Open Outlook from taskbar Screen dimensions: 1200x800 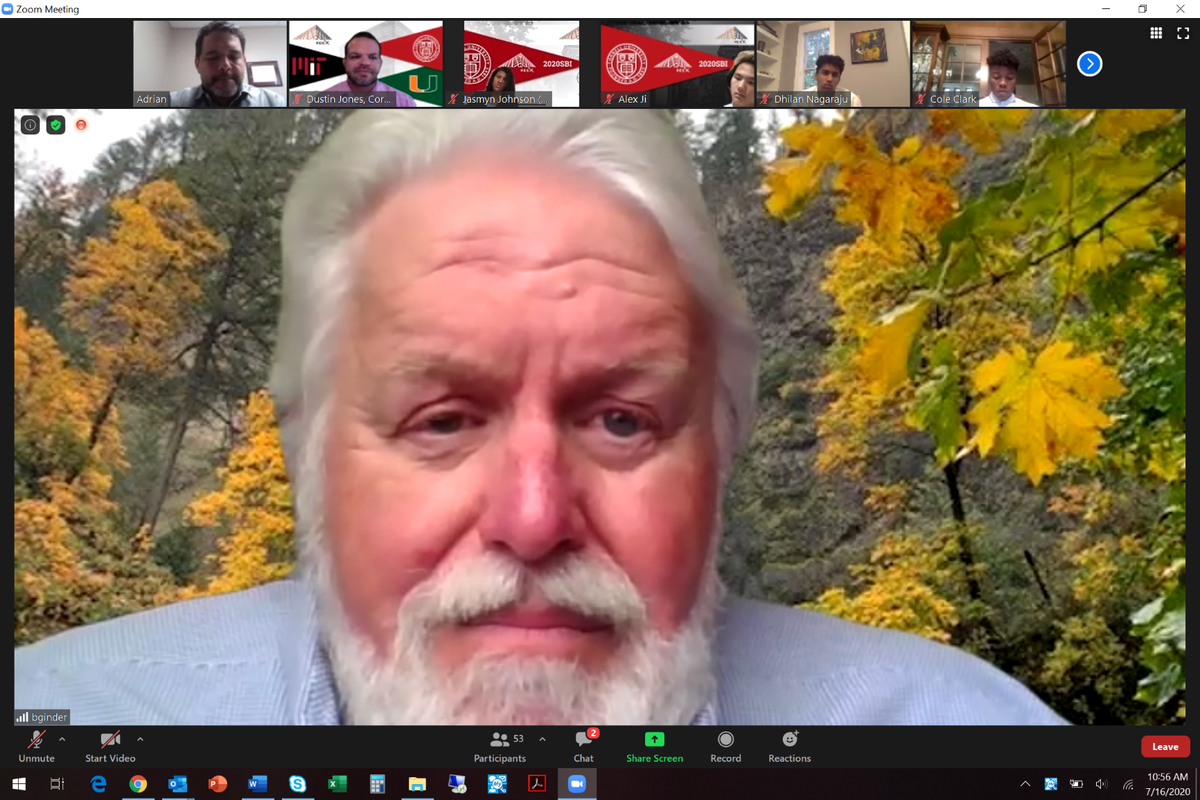click(178, 785)
